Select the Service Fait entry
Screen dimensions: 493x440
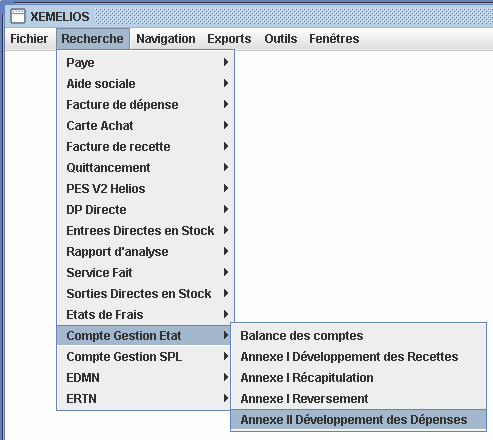point(146,272)
